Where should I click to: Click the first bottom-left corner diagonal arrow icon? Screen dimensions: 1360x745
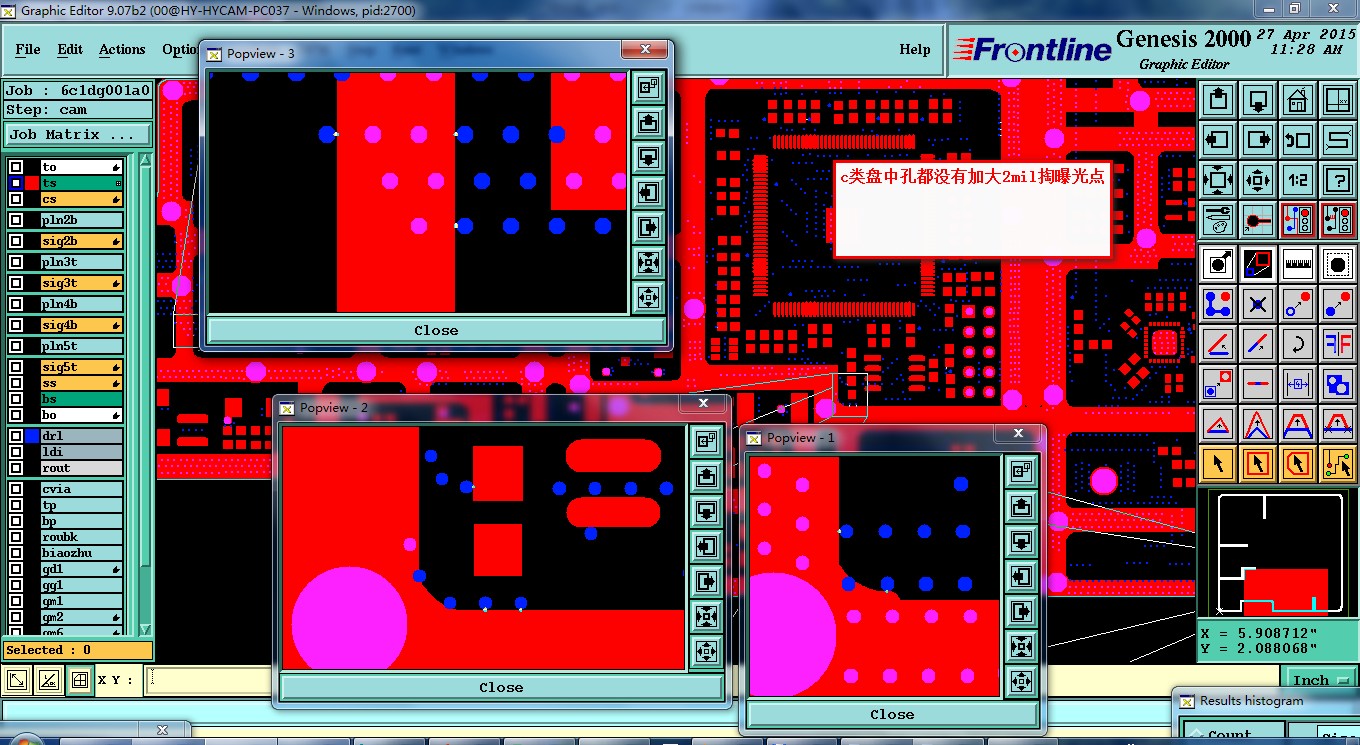(x=18, y=681)
